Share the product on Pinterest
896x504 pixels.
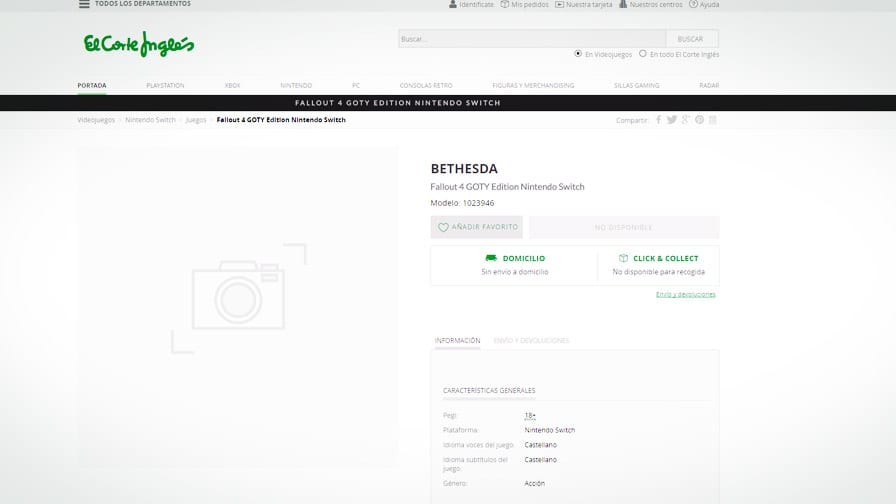[x=699, y=119]
